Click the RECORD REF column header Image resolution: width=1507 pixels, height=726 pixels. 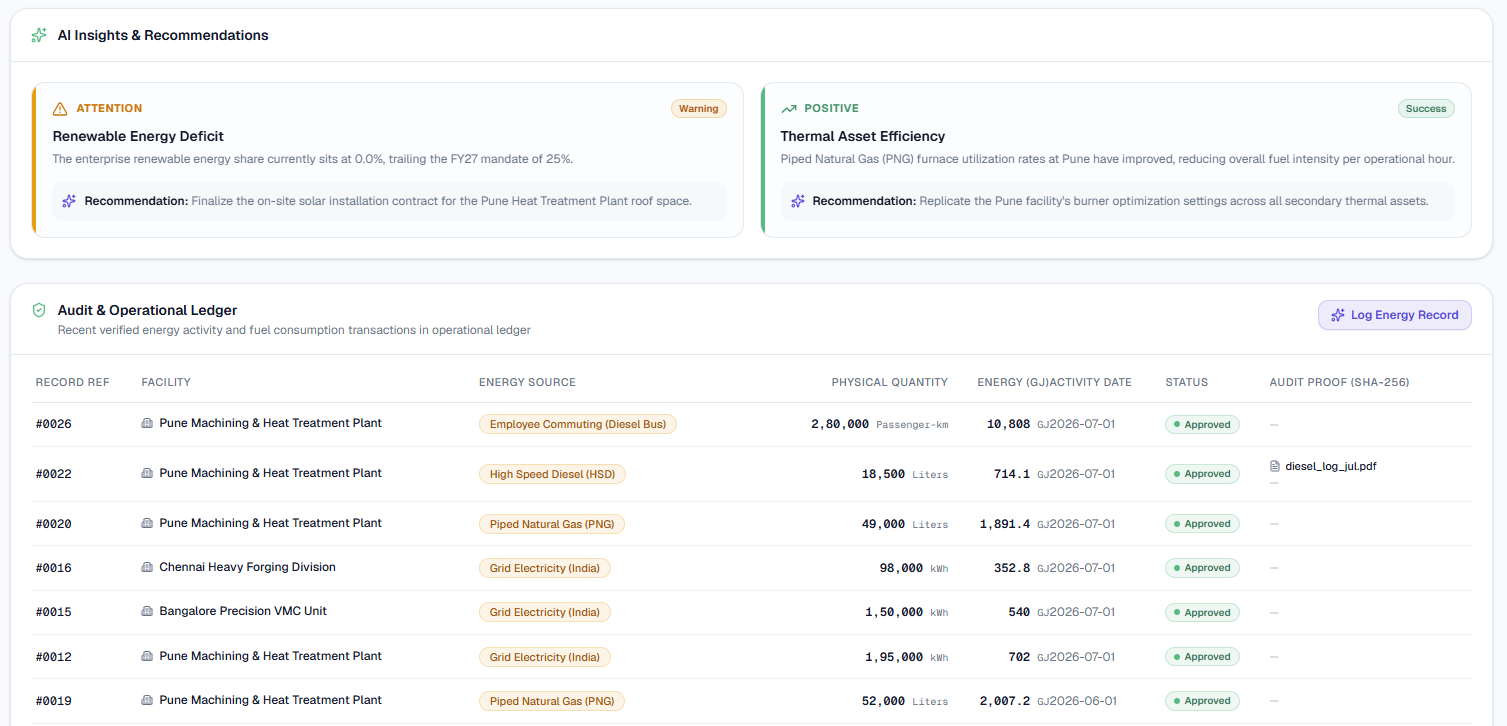(x=73, y=382)
